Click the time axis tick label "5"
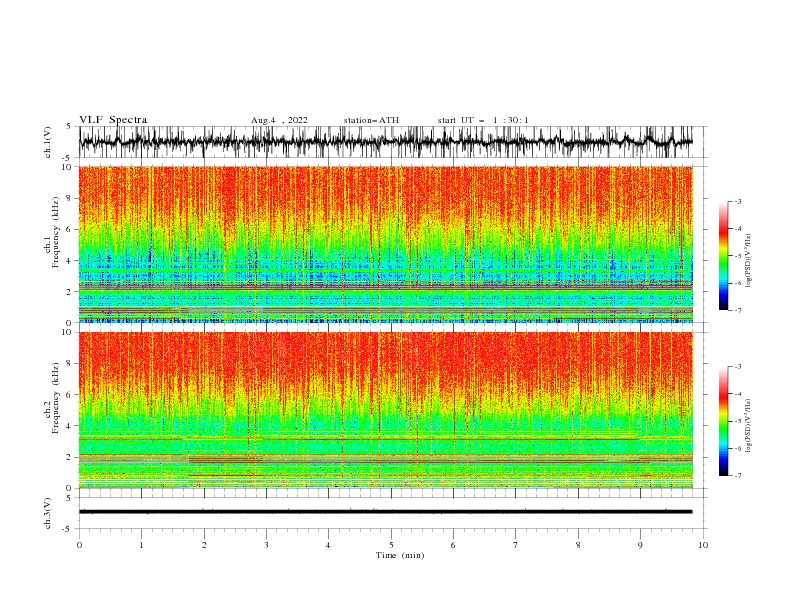 391,545
